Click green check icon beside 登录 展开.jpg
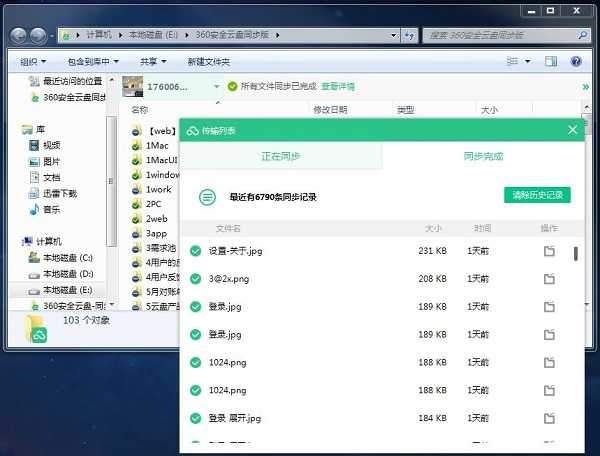600x456 pixels. 196,418
